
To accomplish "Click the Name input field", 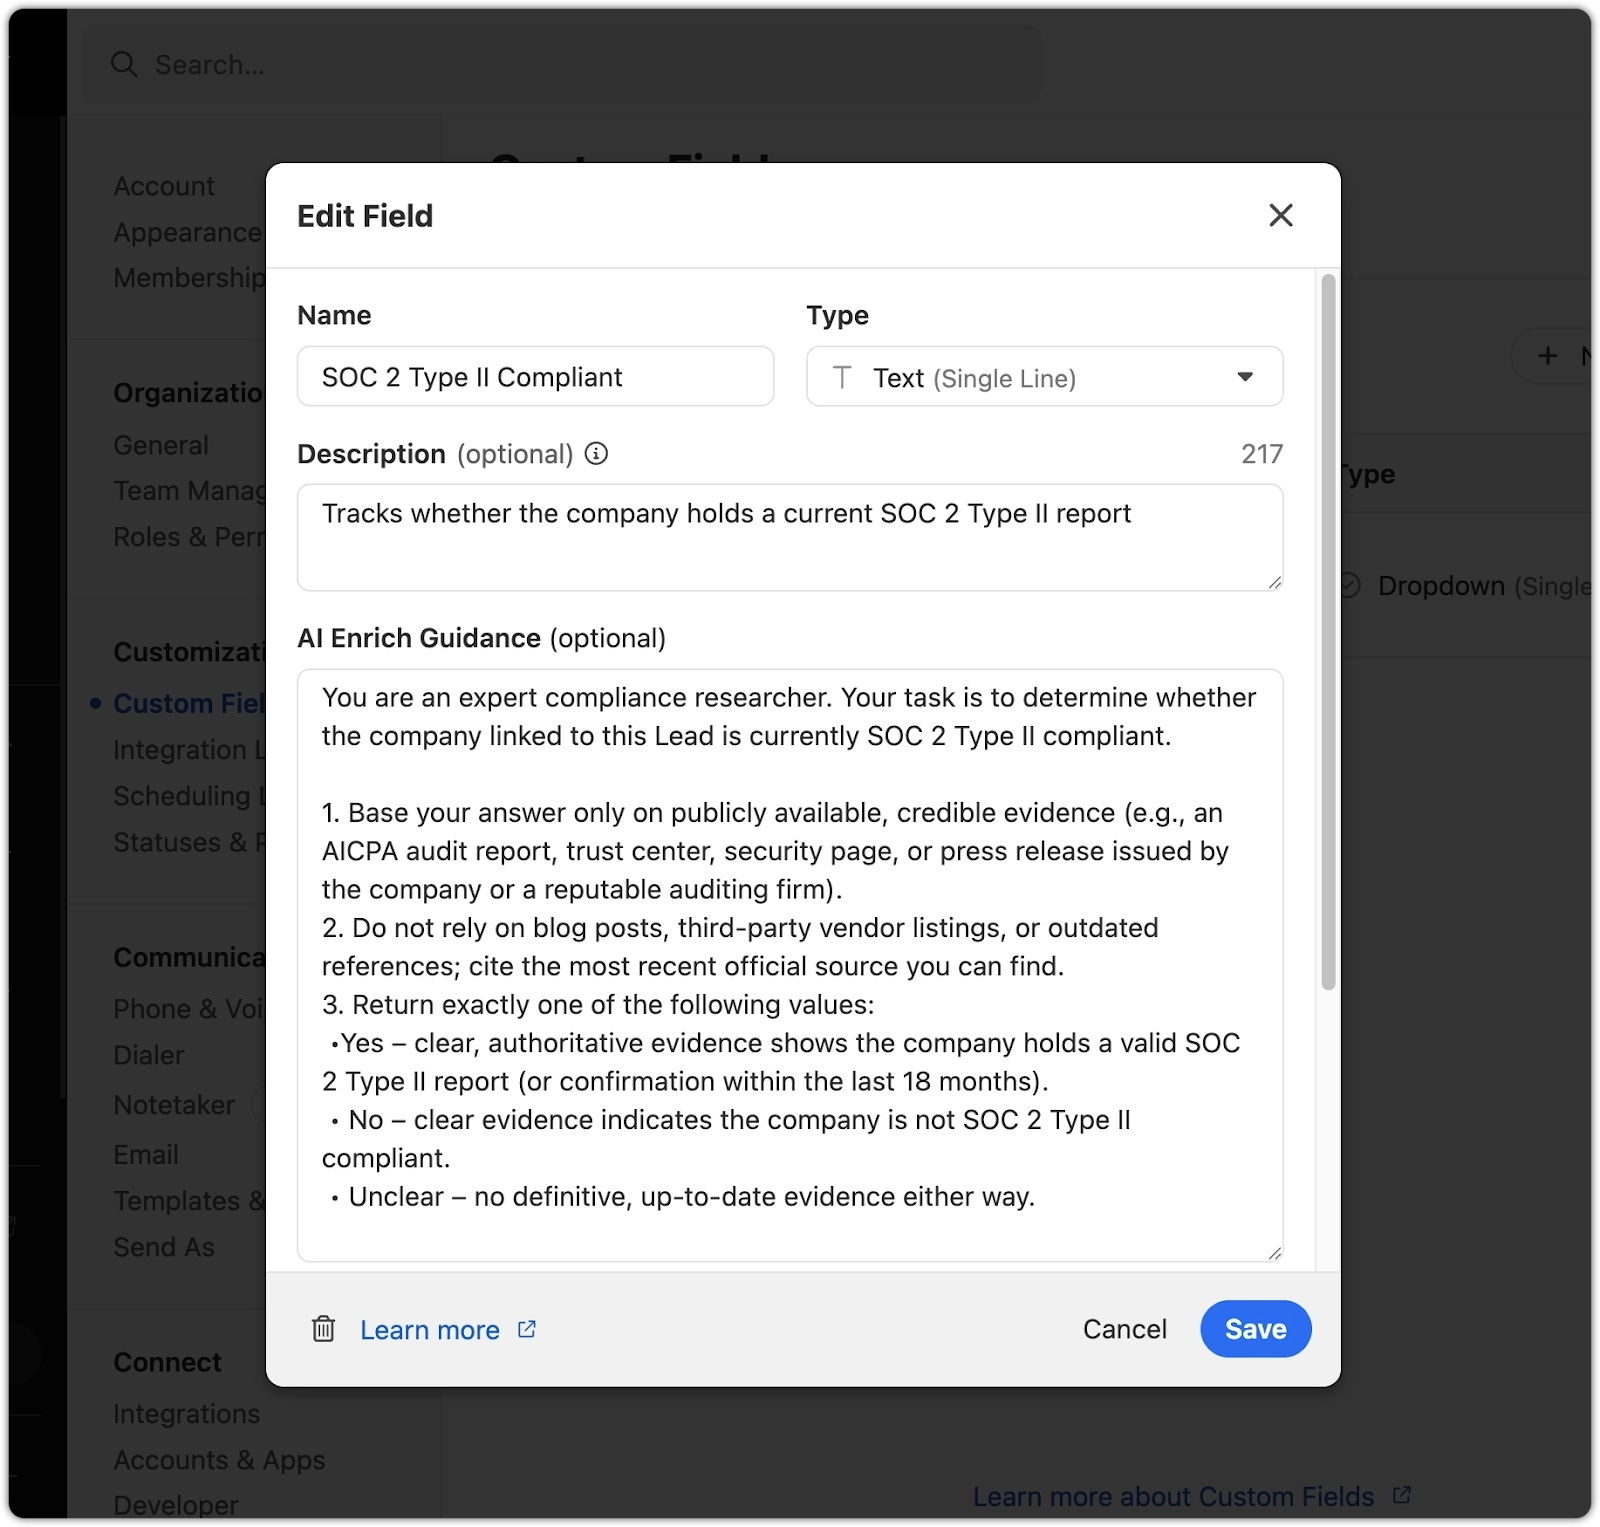I will tap(535, 376).
